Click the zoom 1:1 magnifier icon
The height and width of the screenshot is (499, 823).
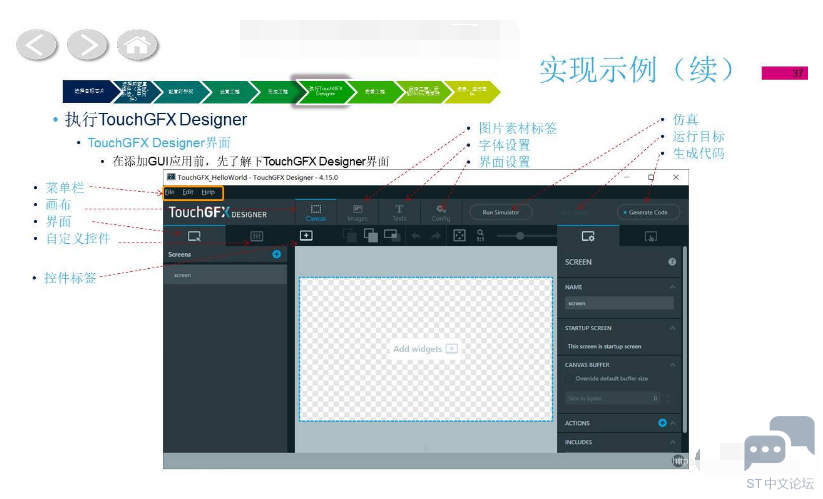pyautogui.click(x=480, y=236)
